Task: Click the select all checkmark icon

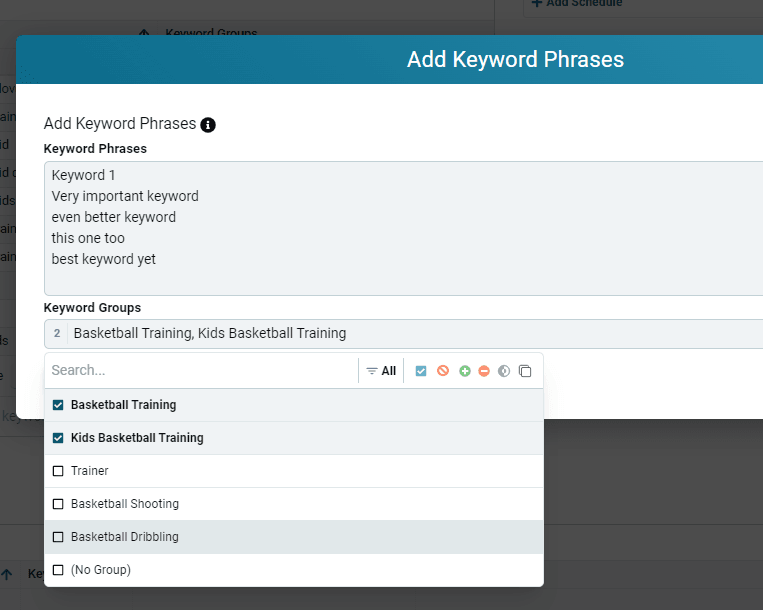Action: 421,371
